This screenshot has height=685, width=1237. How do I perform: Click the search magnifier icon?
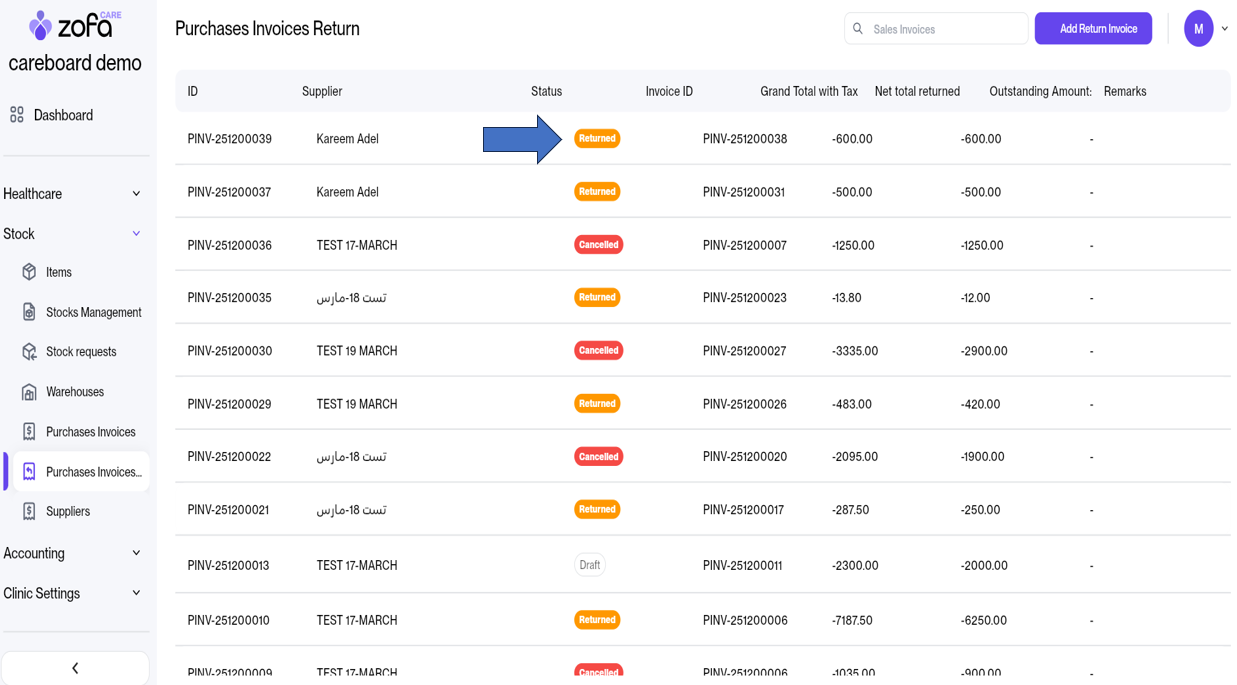point(858,29)
